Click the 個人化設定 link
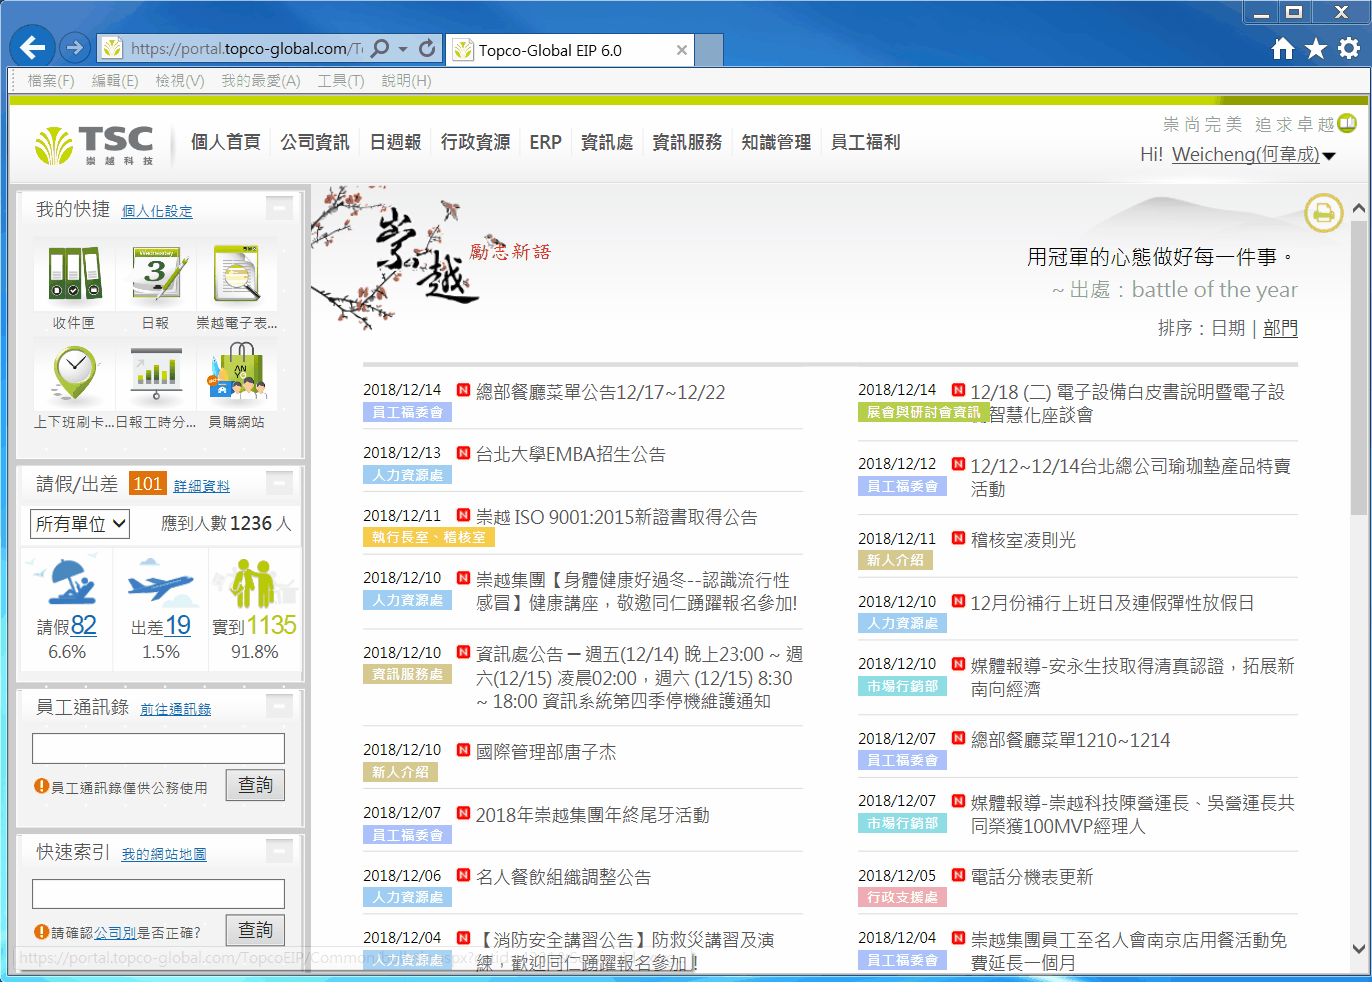 (x=157, y=211)
